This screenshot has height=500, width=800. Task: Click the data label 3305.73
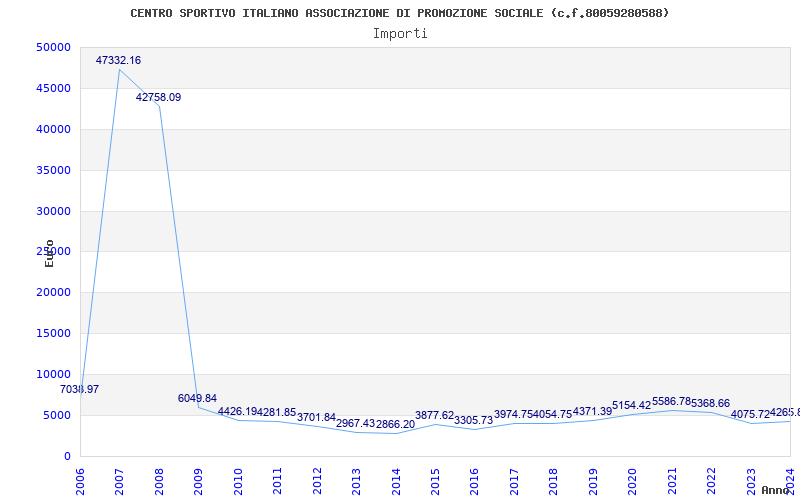click(x=474, y=420)
